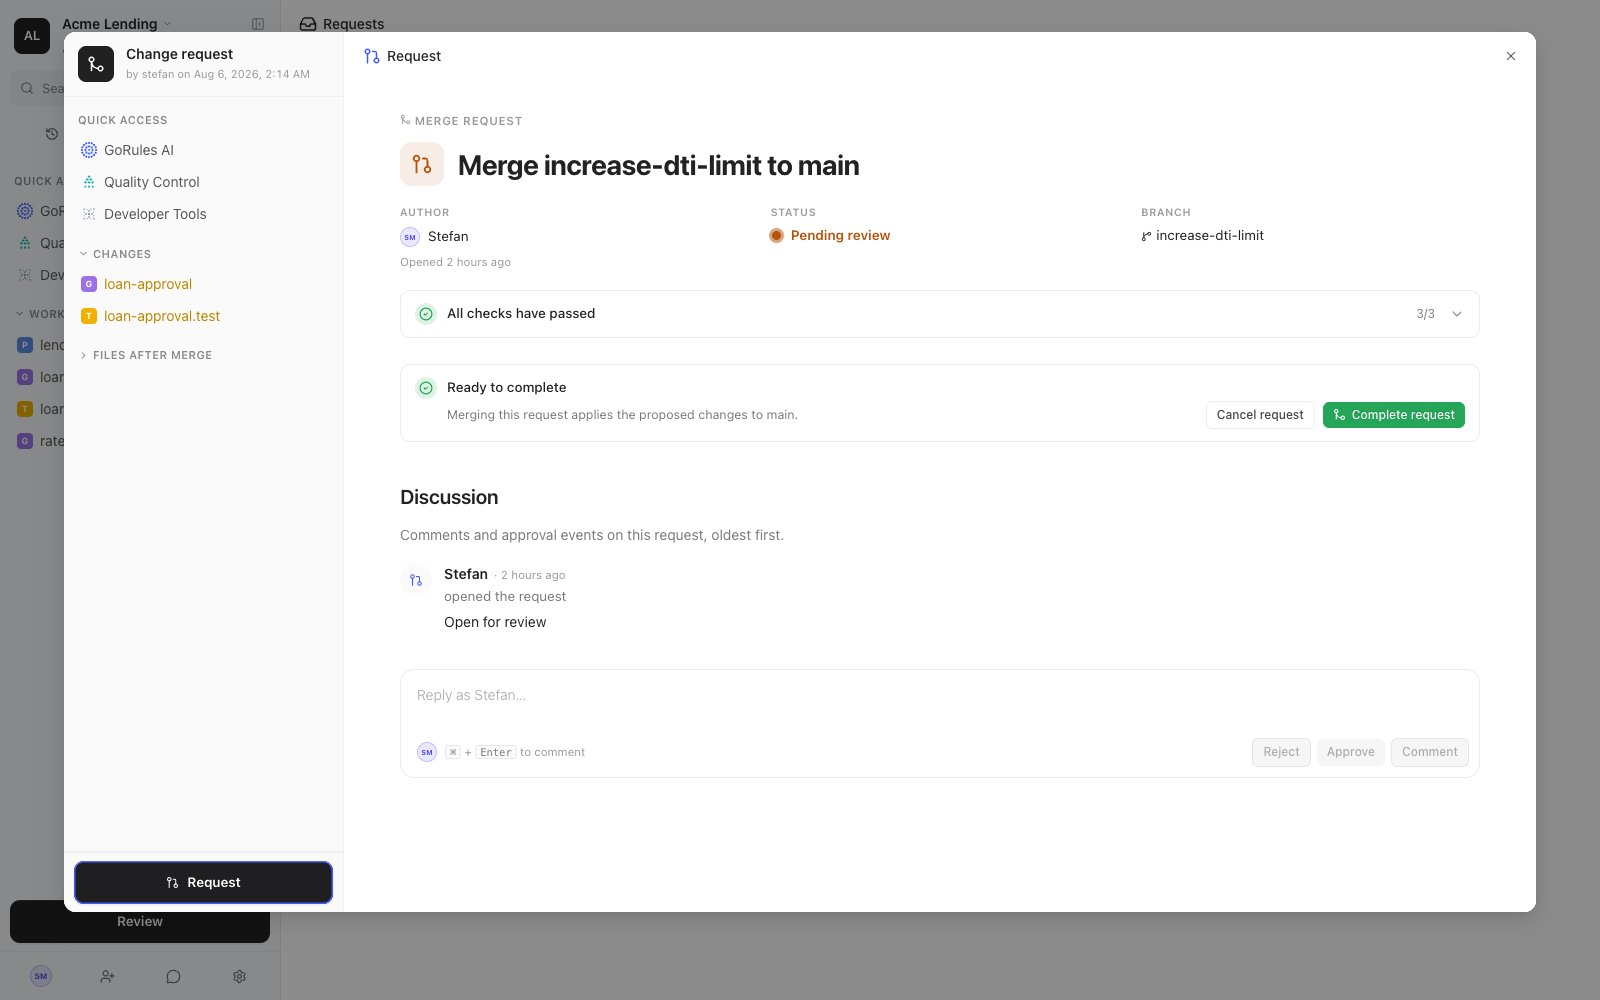Click the increase-dti-limit branch name
The width and height of the screenshot is (1600, 1000).
pos(1210,235)
